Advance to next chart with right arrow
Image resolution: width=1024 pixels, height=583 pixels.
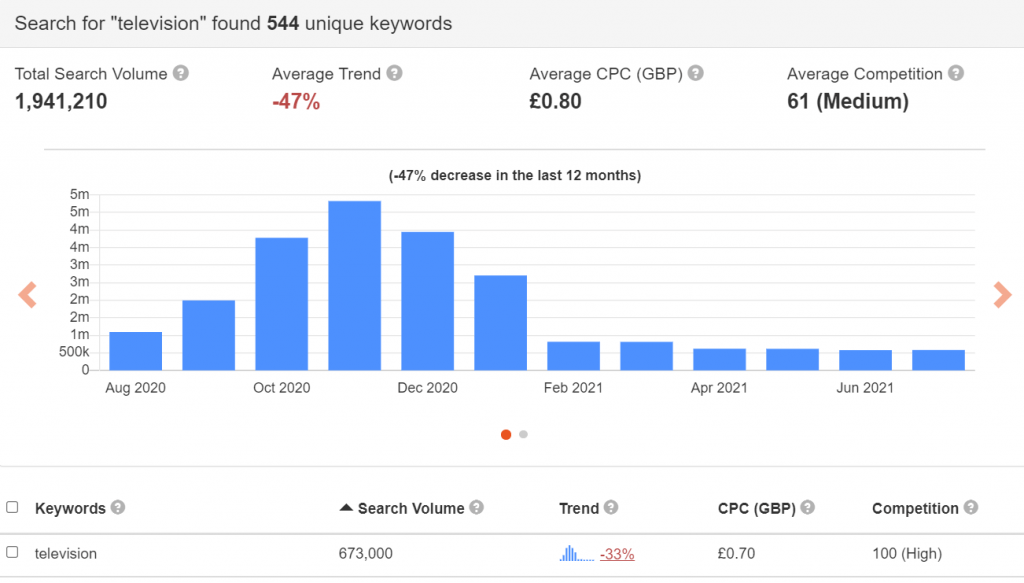pos(1001,294)
